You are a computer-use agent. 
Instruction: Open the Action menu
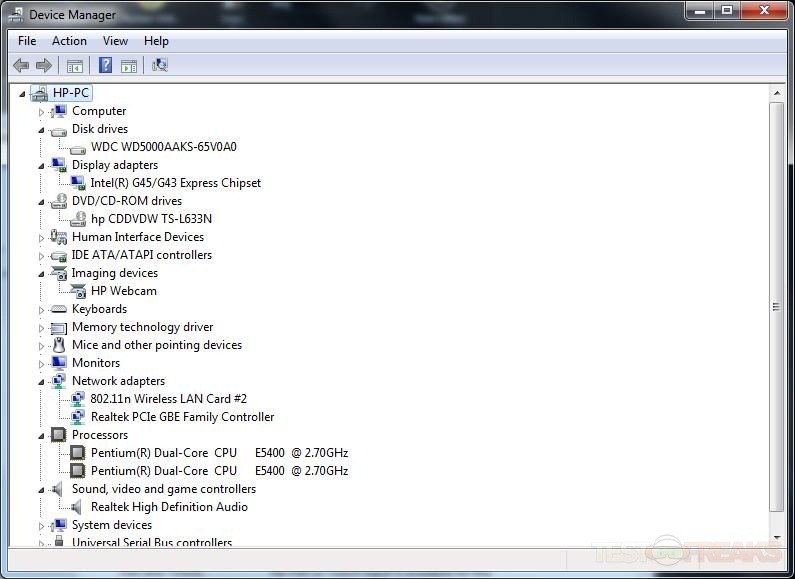(x=69, y=41)
